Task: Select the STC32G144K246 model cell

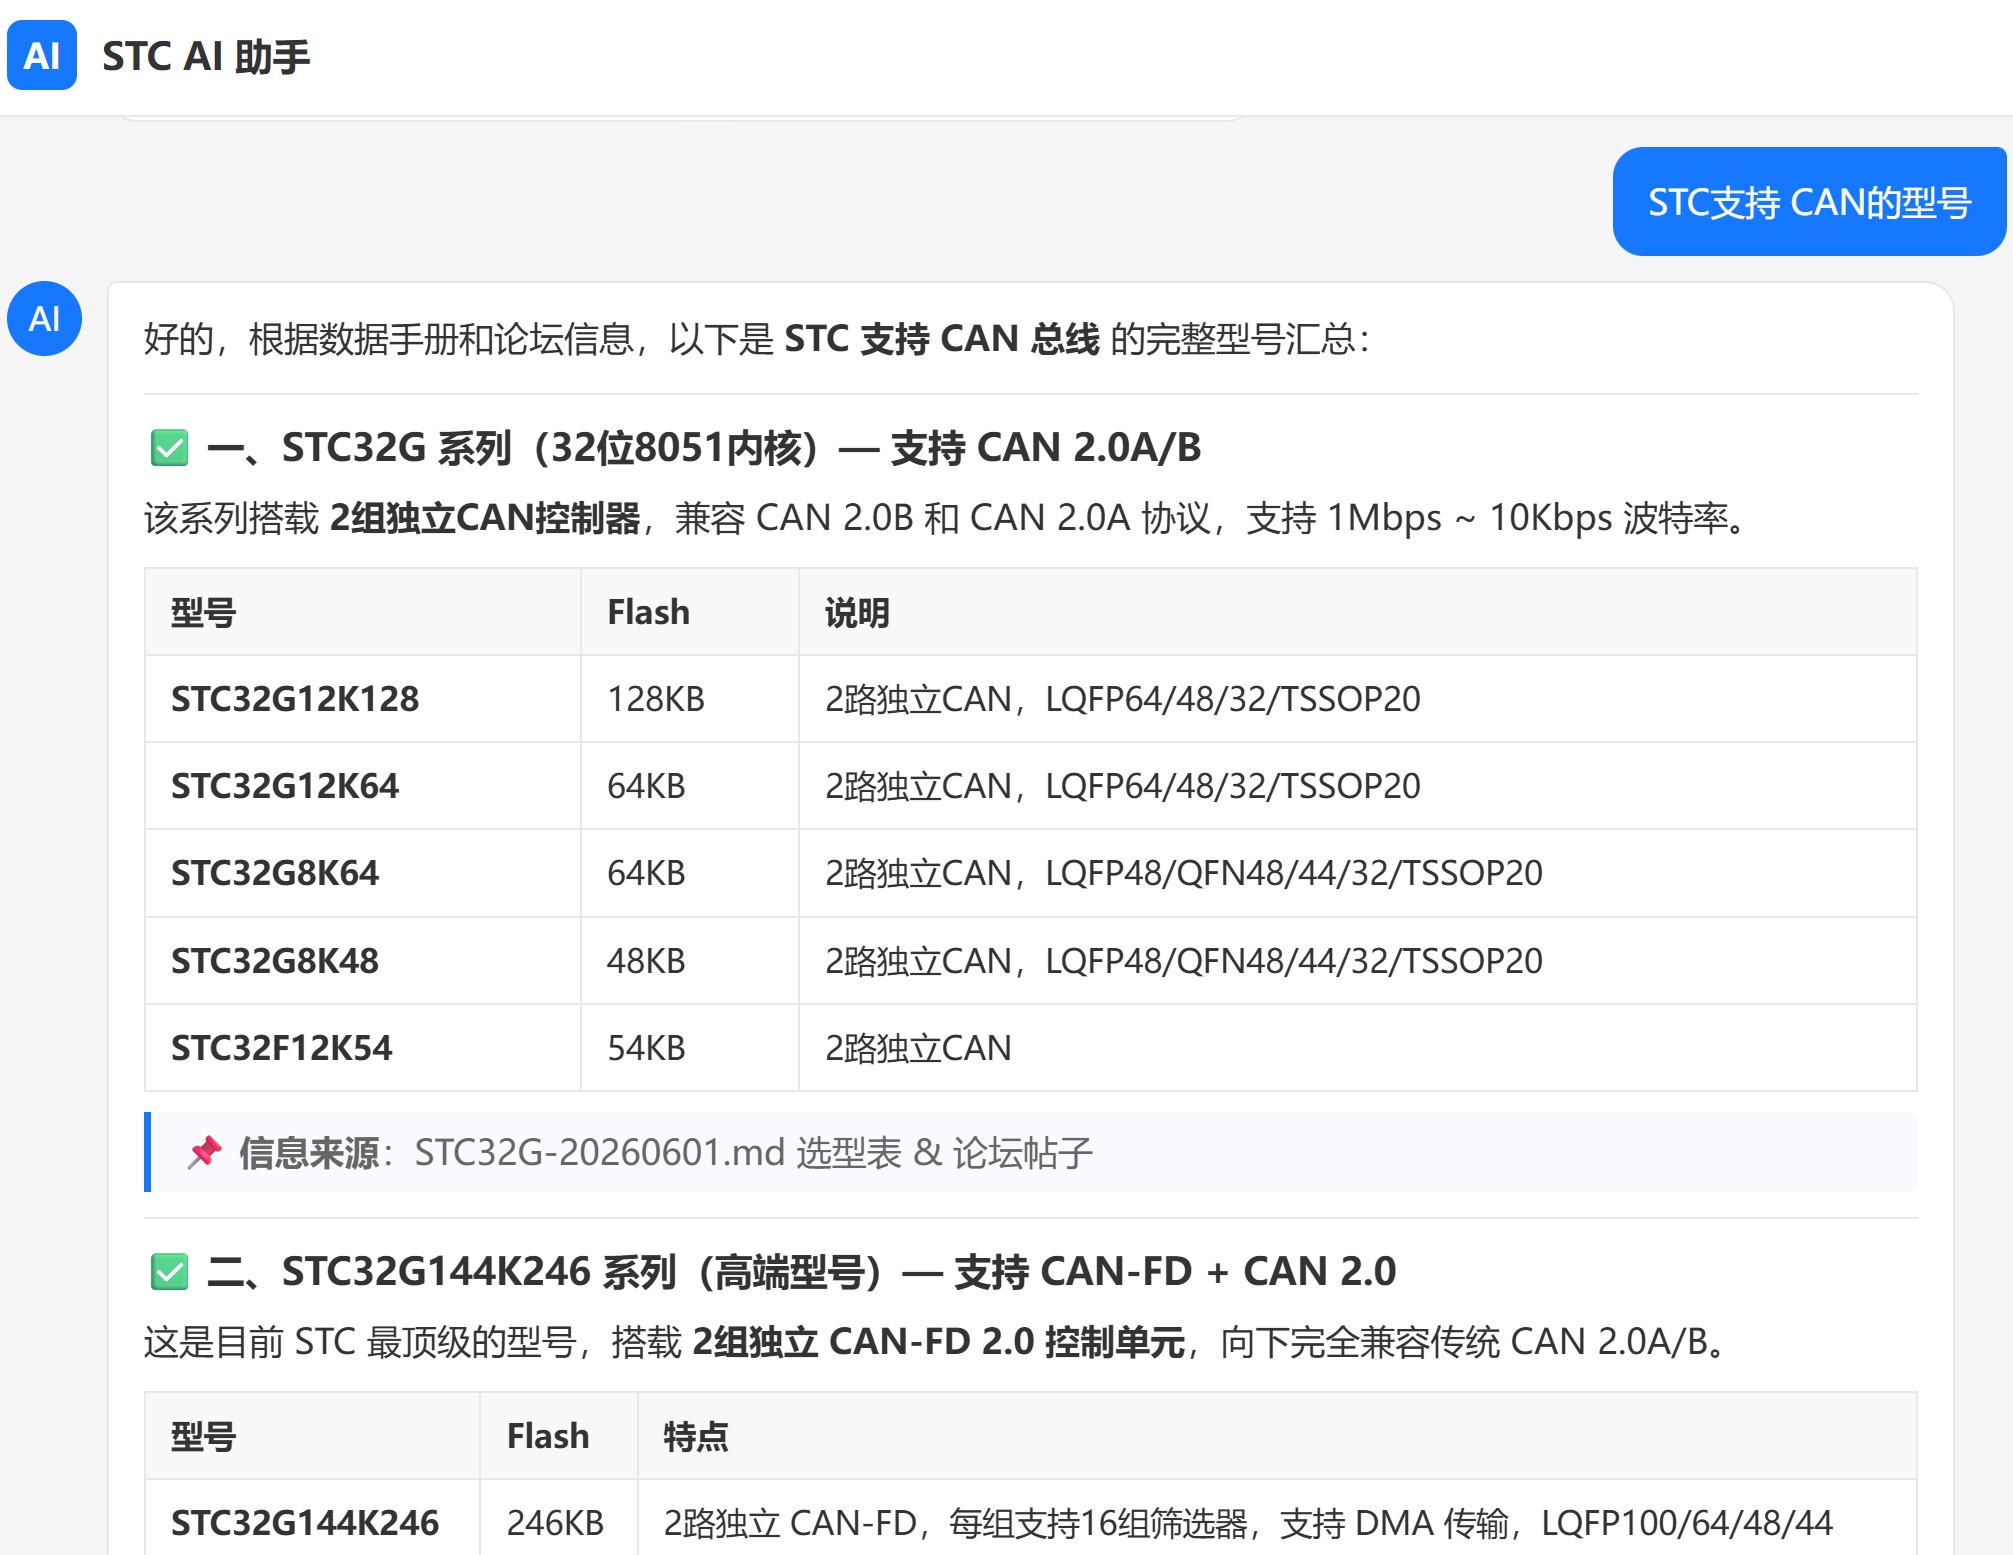Action: [312, 1520]
